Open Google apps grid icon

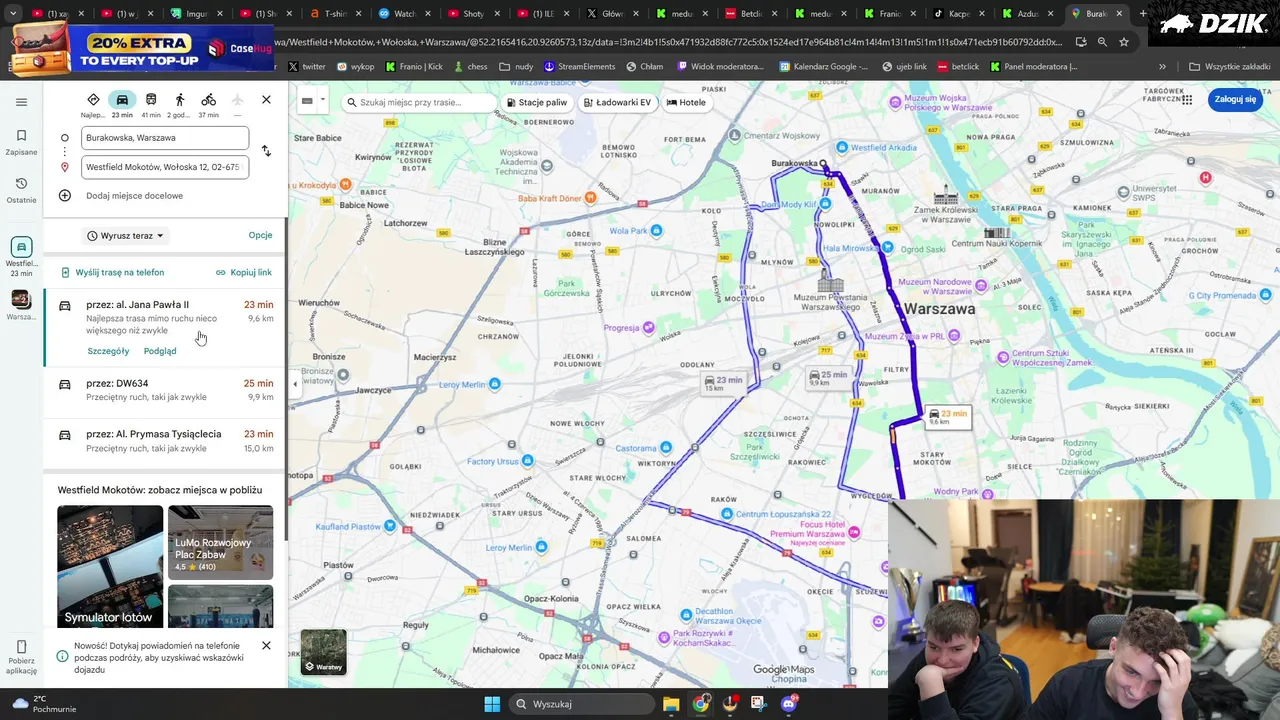[1187, 99]
